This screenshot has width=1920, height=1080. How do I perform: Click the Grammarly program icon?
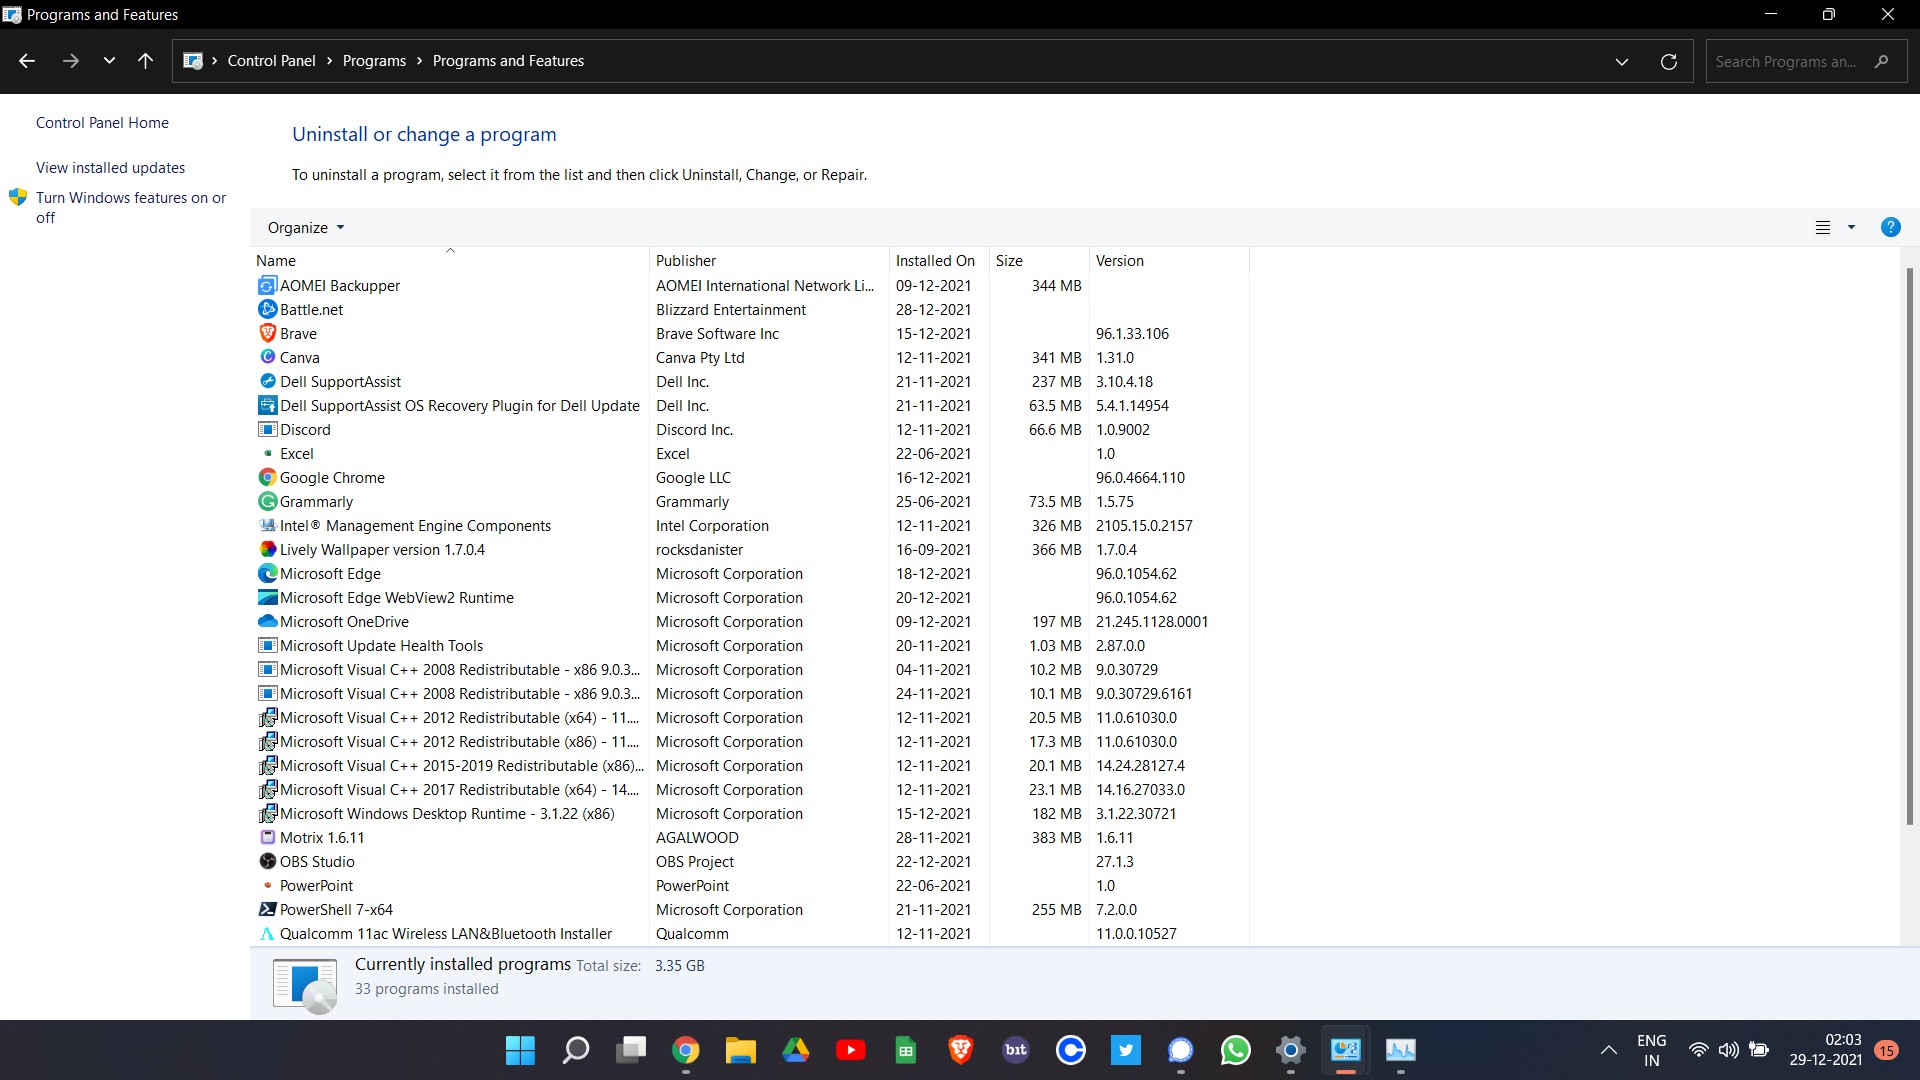coord(267,502)
